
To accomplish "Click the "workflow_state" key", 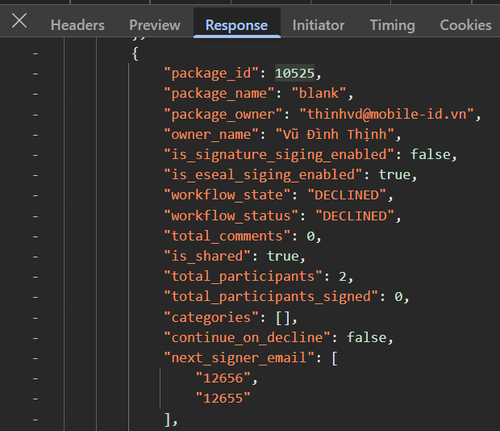I will pyautogui.click(x=227, y=195).
